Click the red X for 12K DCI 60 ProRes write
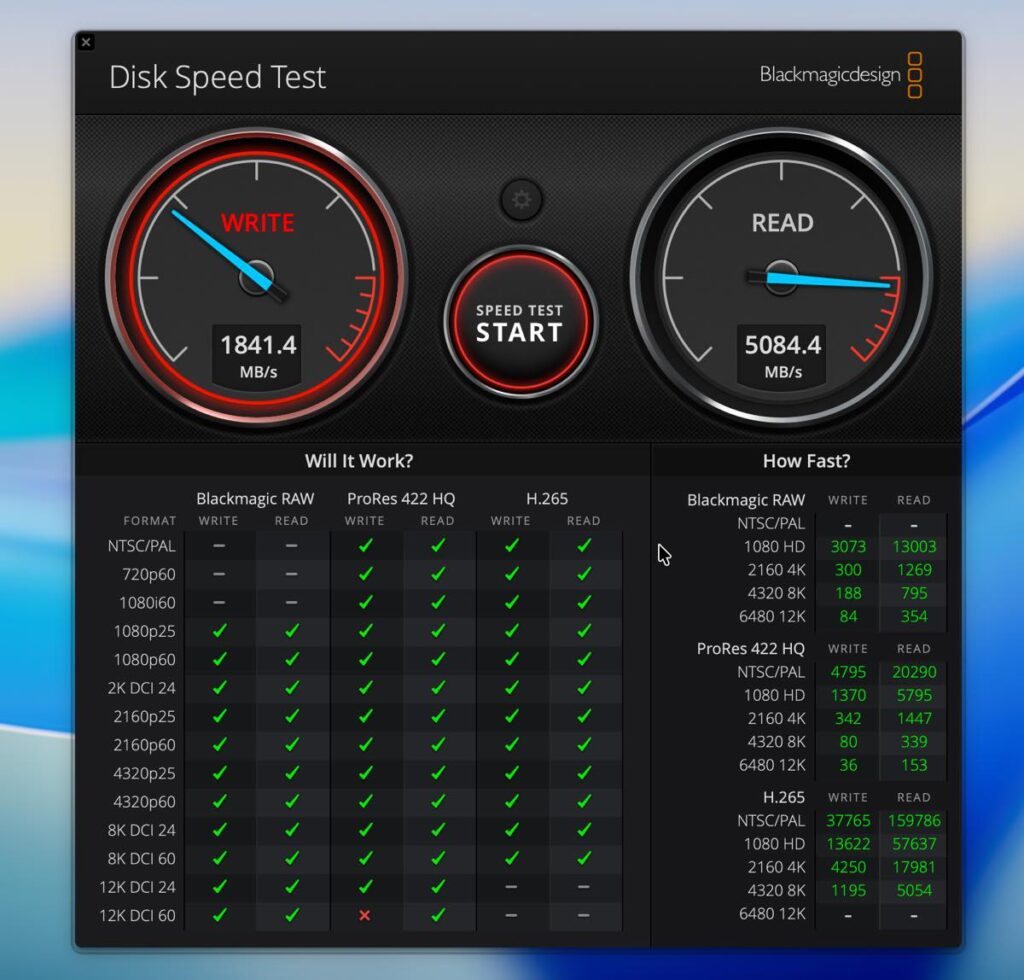 364,915
